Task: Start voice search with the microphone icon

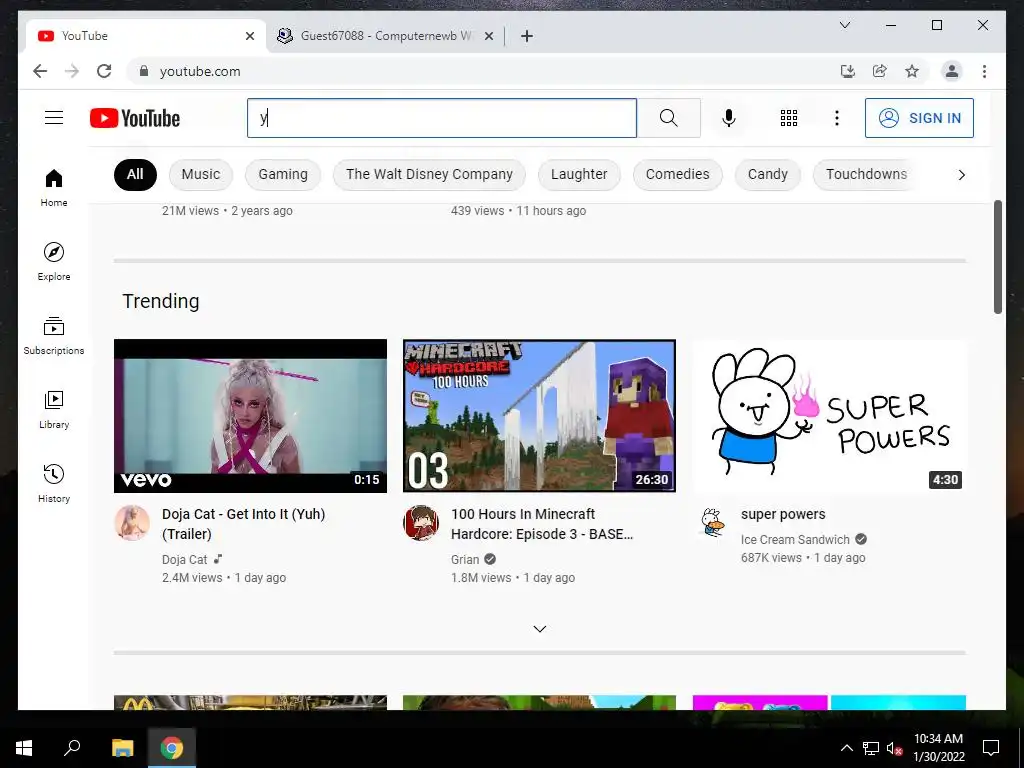Action: tap(729, 118)
